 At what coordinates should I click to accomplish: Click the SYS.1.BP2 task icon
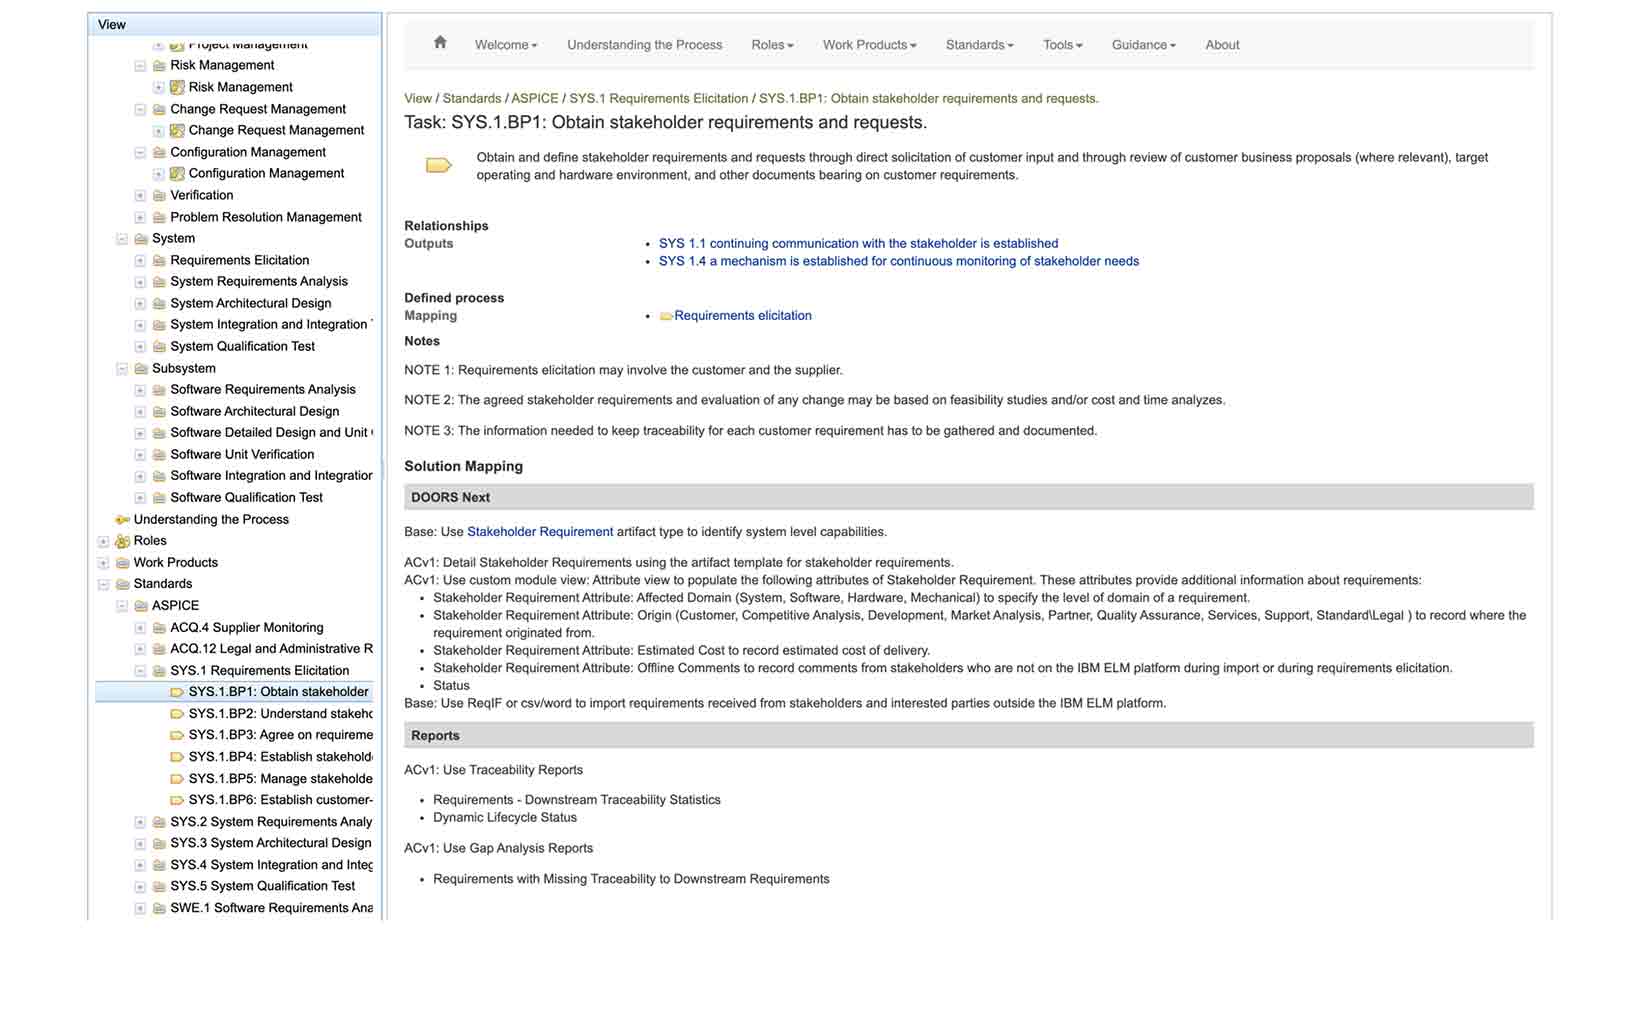(177, 714)
